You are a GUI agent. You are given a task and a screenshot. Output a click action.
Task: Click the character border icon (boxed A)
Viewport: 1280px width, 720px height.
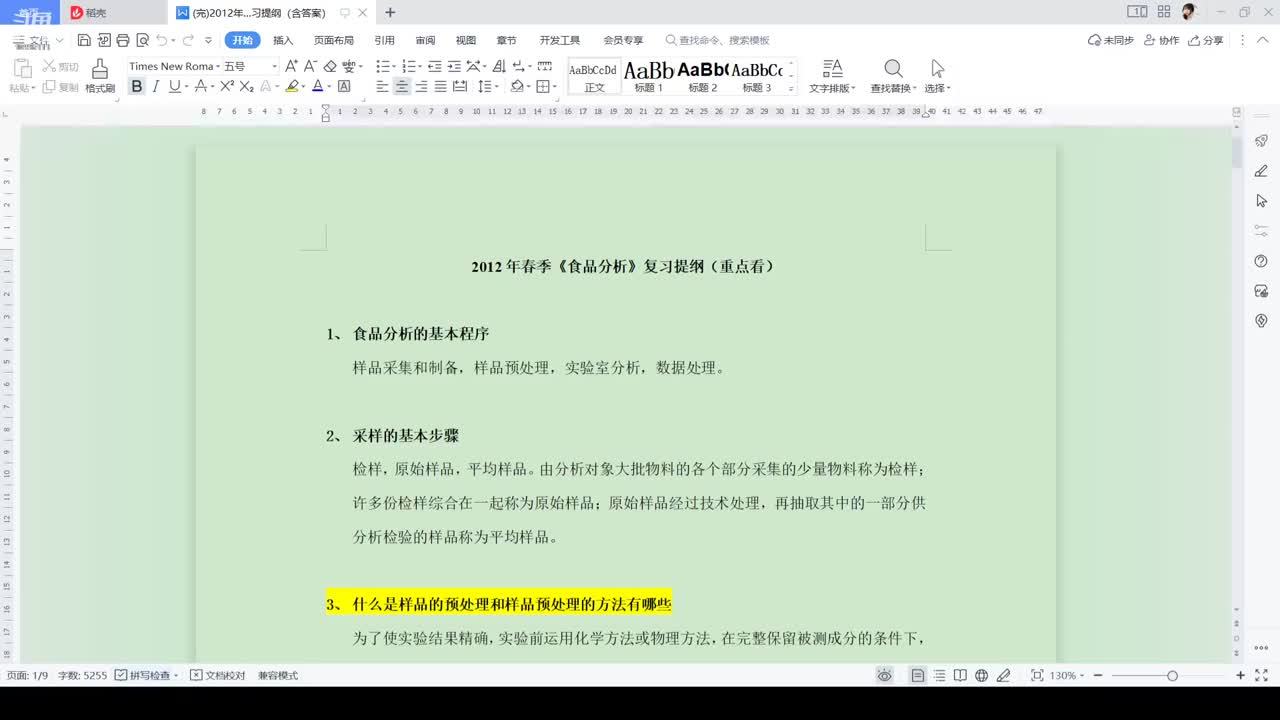tap(344, 87)
